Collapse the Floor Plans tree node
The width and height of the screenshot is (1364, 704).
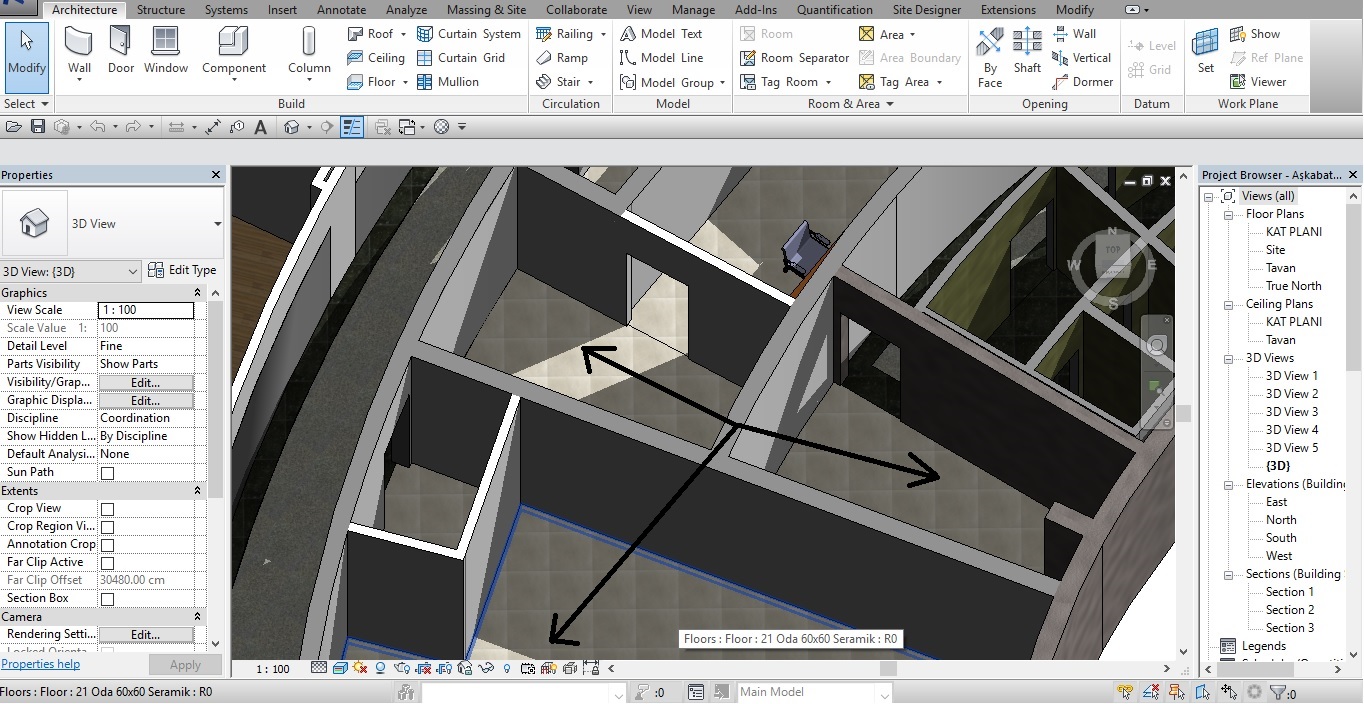pos(1228,214)
